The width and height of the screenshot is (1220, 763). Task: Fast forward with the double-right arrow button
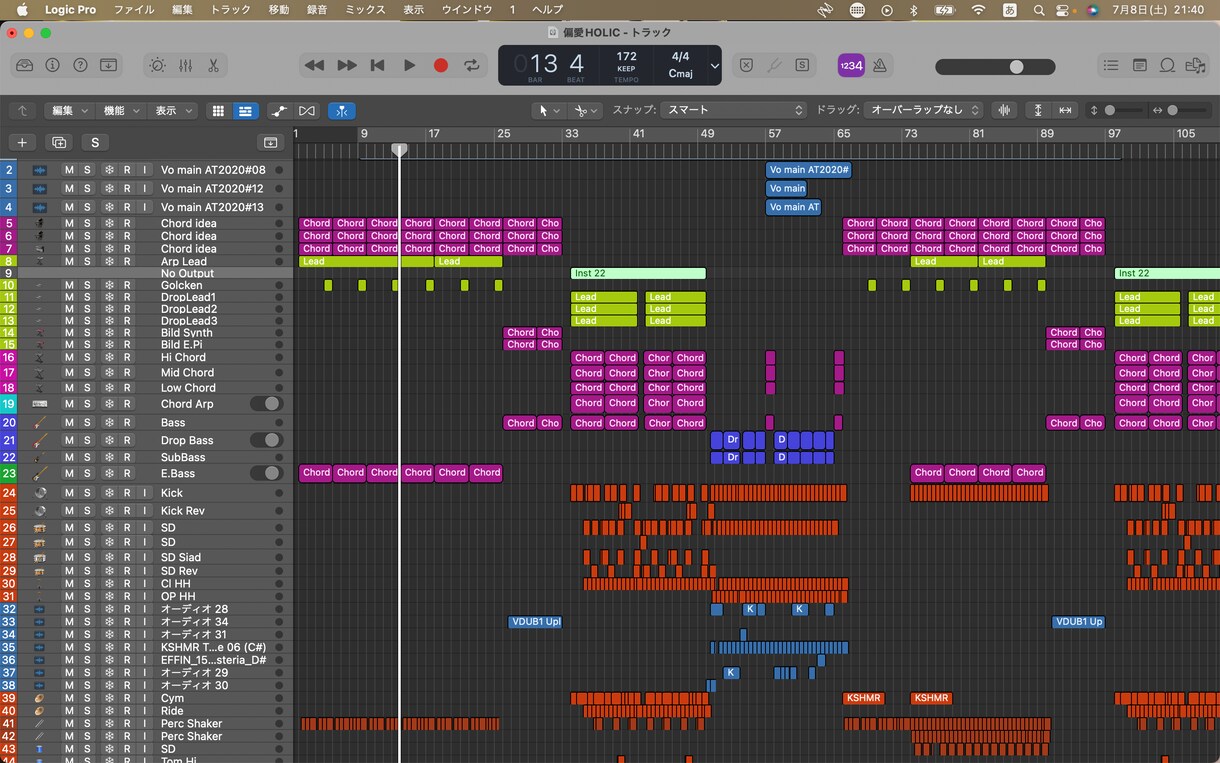coord(346,65)
